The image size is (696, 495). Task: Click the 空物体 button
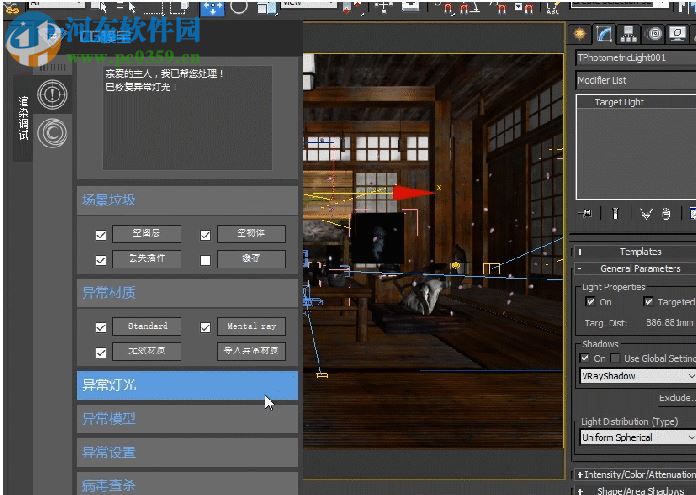[x=251, y=234]
